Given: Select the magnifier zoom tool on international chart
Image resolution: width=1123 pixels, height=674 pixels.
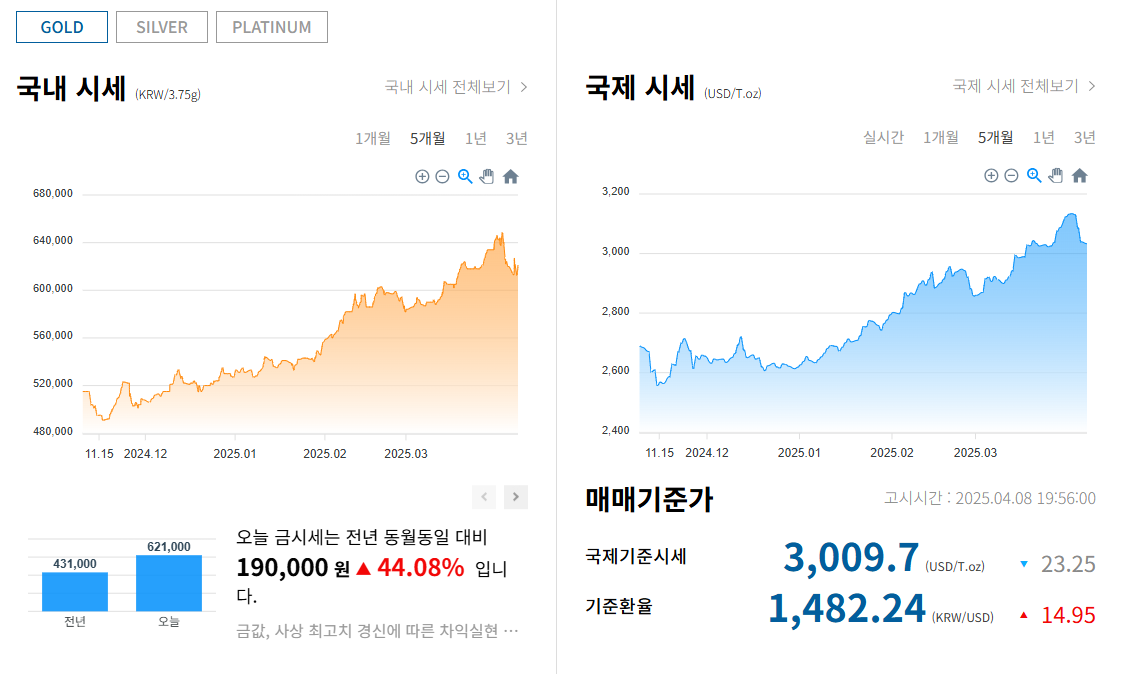Looking at the screenshot, I should (1032, 175).
